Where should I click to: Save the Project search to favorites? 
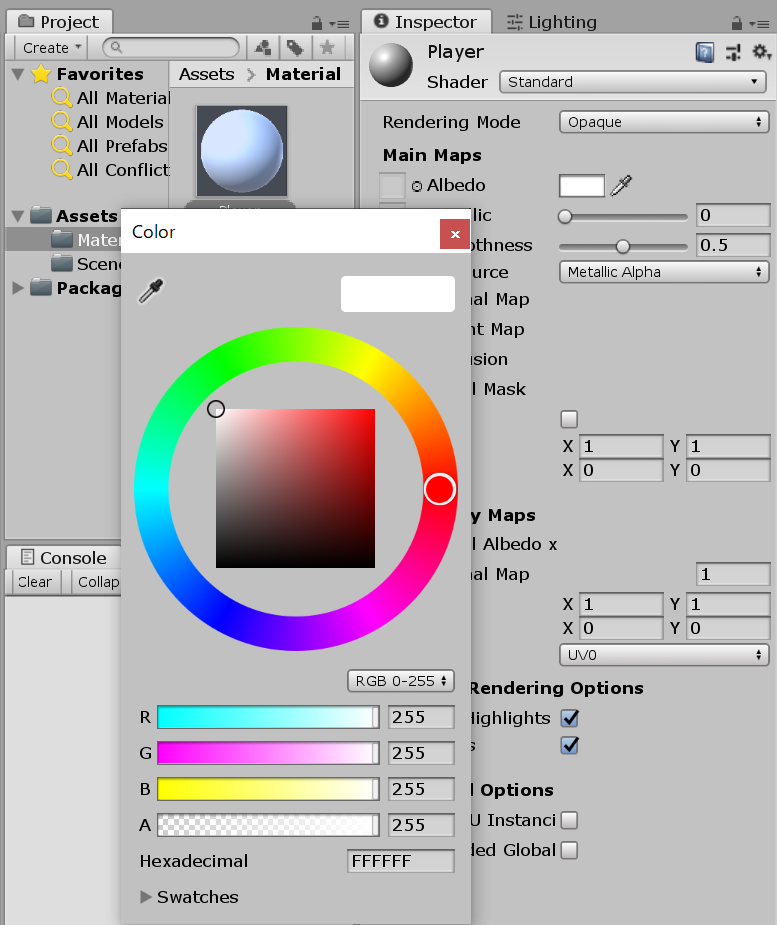point(327,47)
